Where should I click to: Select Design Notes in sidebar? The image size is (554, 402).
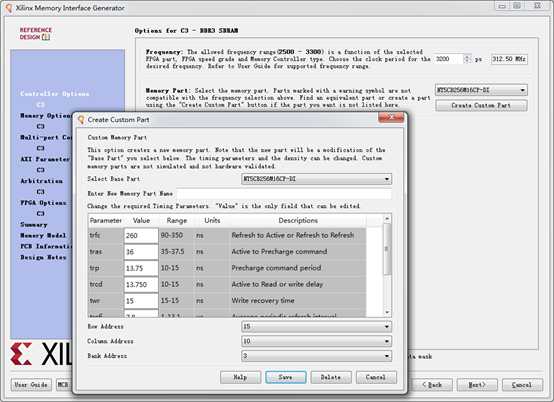(43, 257)
